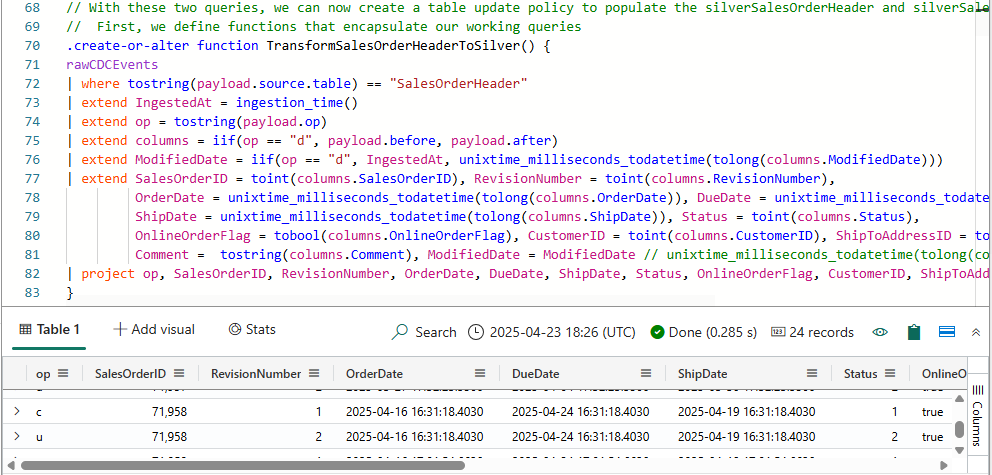The height and width of the screenshot is (475, 992).
Task: Click rawCDCEvents on line 71
Action: 112,65
